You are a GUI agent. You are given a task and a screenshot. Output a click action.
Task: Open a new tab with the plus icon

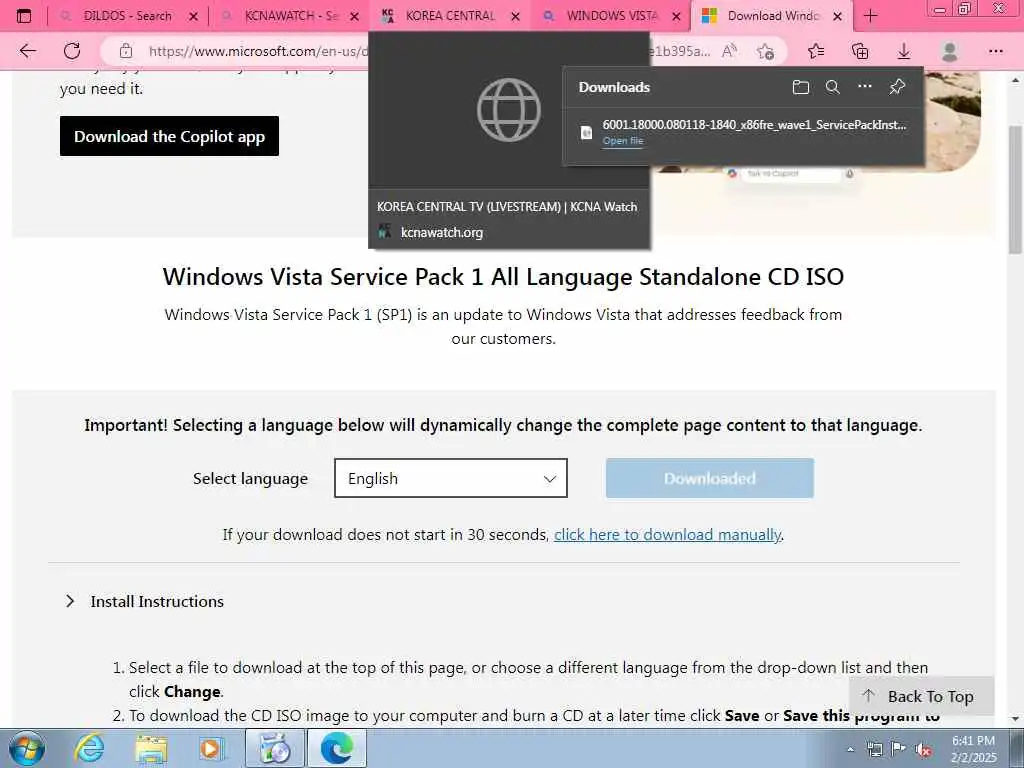click(x=871, y=16)
